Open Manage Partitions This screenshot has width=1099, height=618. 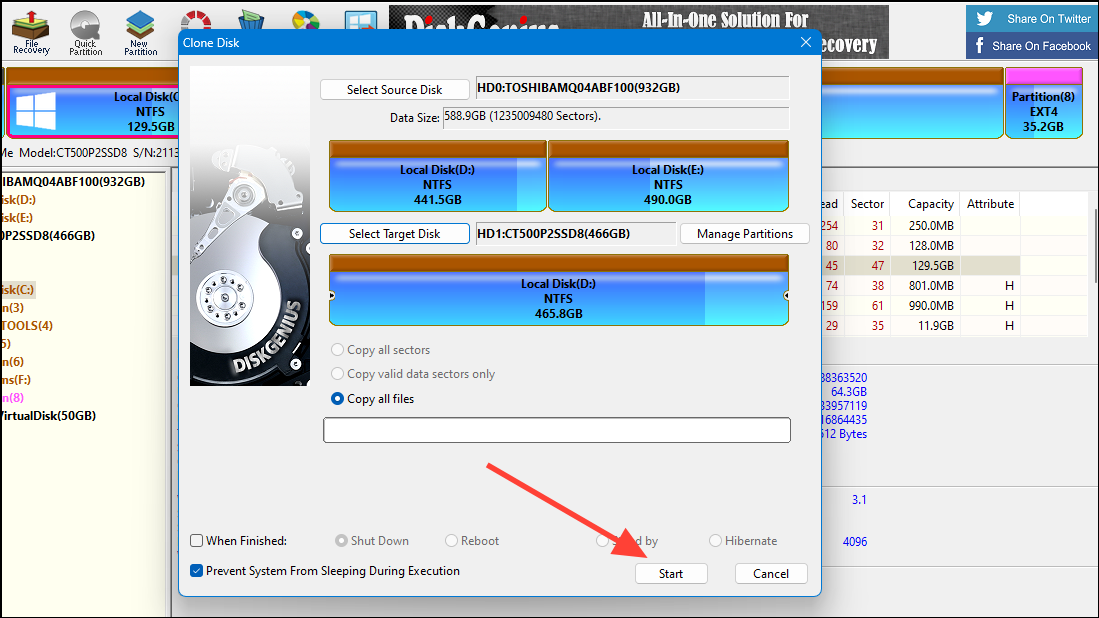[x=744, y=233]
